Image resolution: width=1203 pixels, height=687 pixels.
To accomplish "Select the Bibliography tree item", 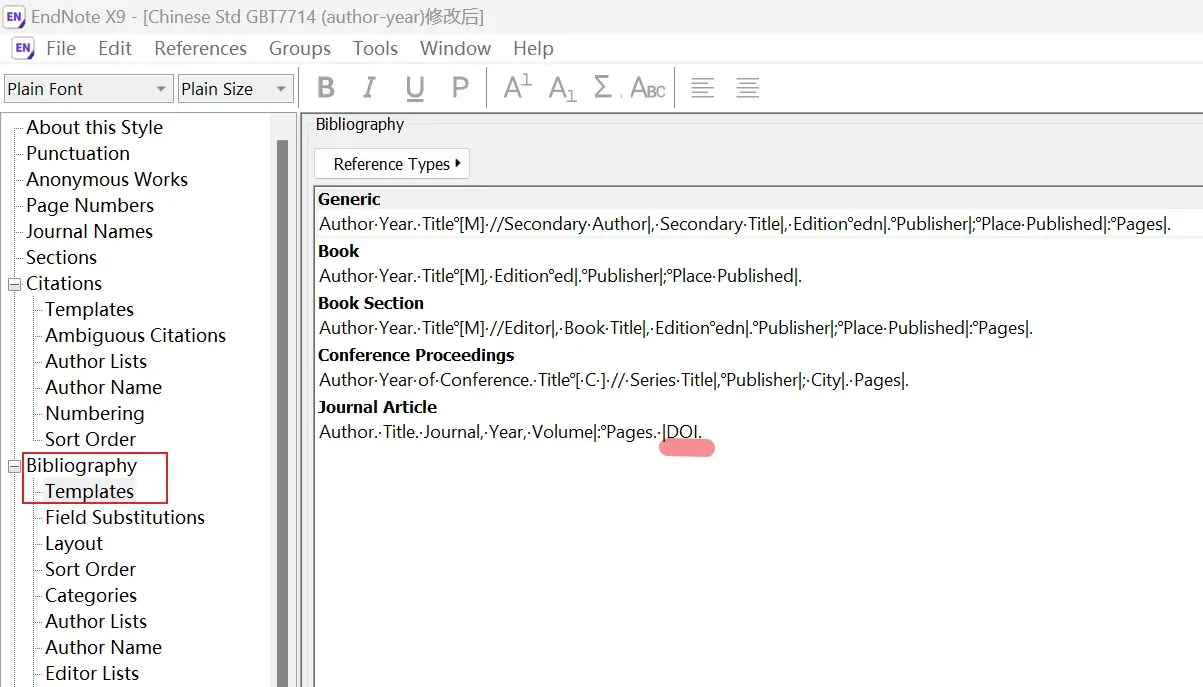I will 81,465.
